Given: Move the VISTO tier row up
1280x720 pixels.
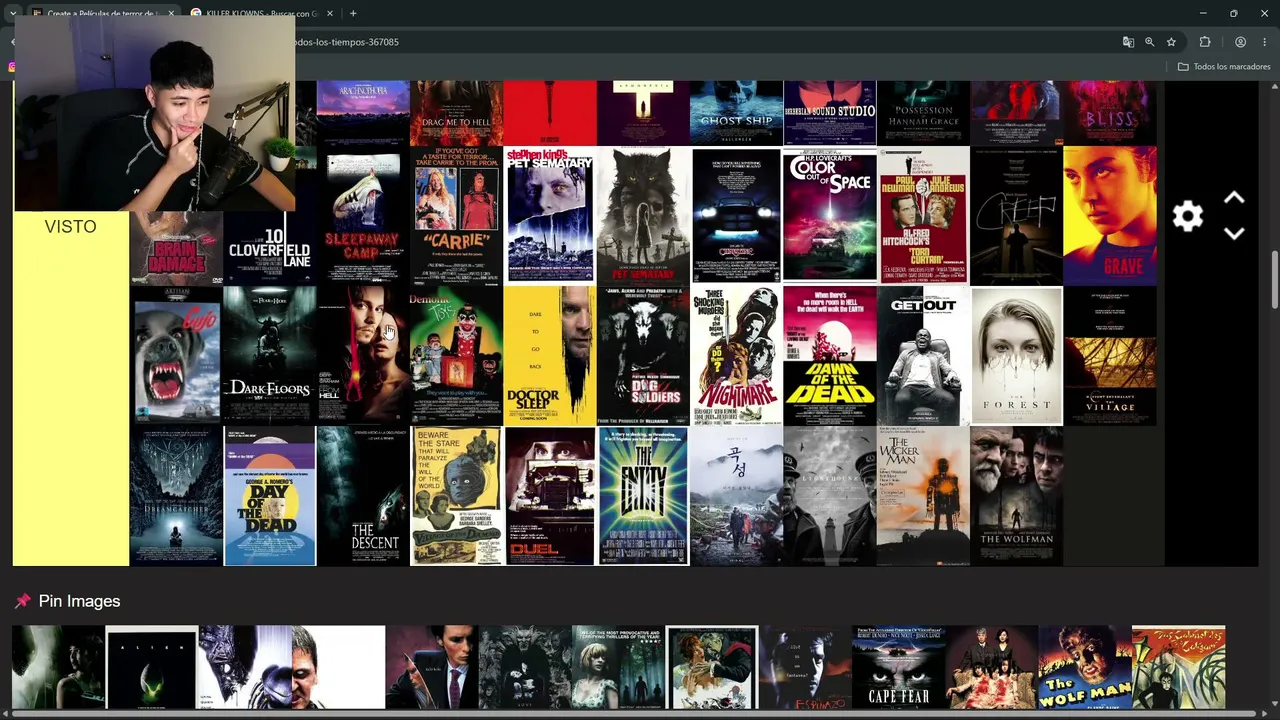Looking at the screenshot, I should tap(1234, 198).
